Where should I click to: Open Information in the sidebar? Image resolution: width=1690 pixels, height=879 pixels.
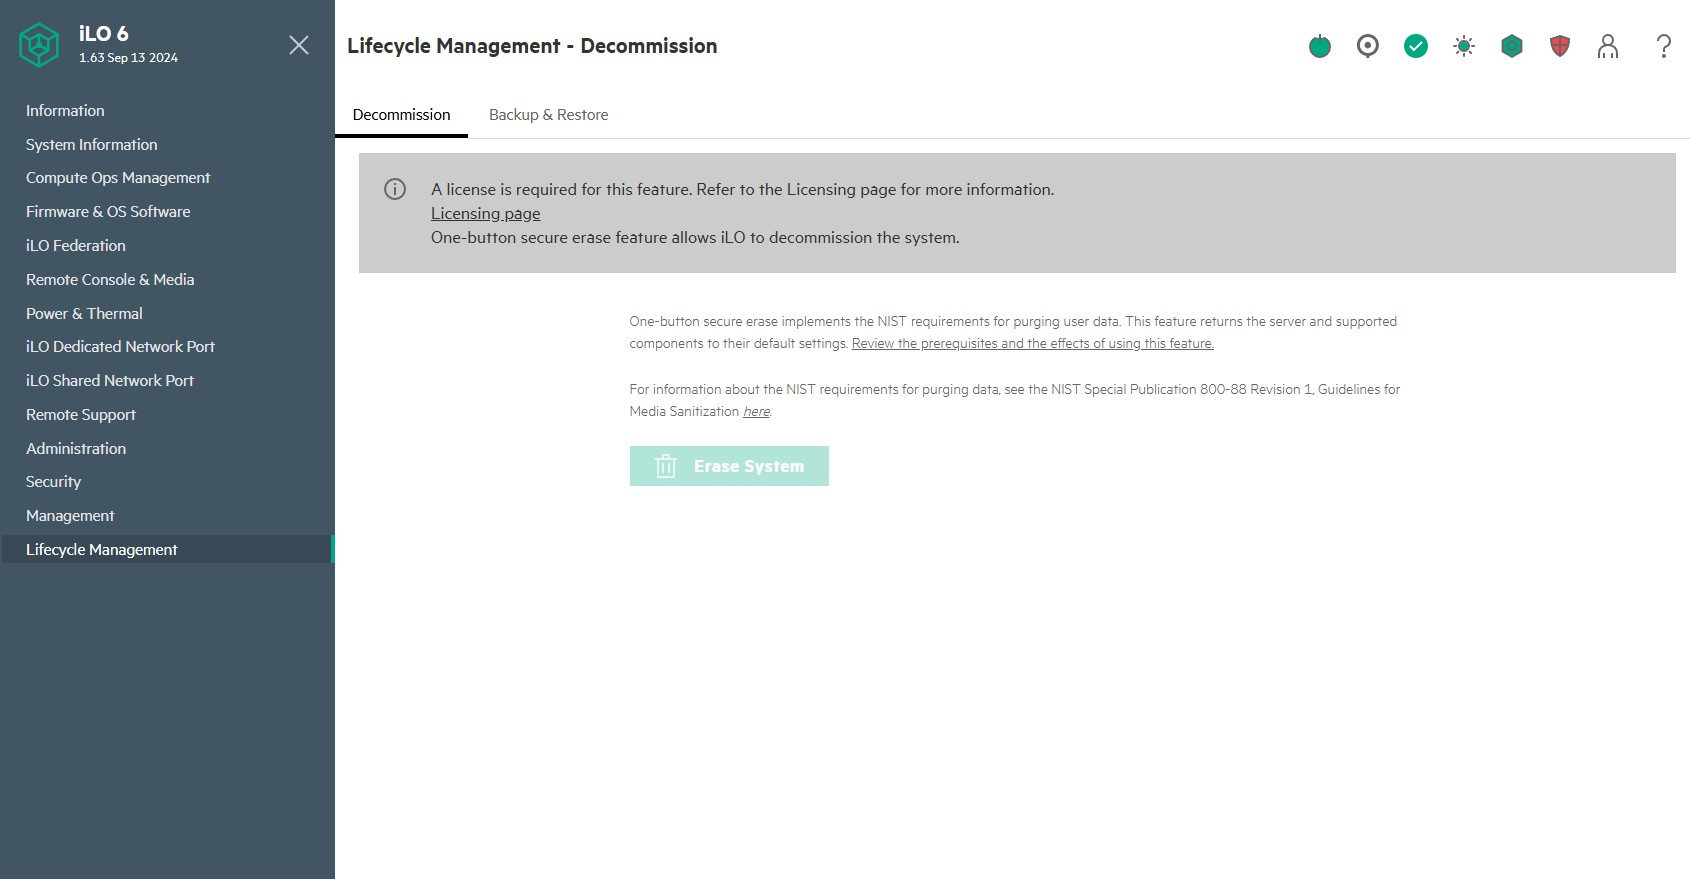coord(65,111)
